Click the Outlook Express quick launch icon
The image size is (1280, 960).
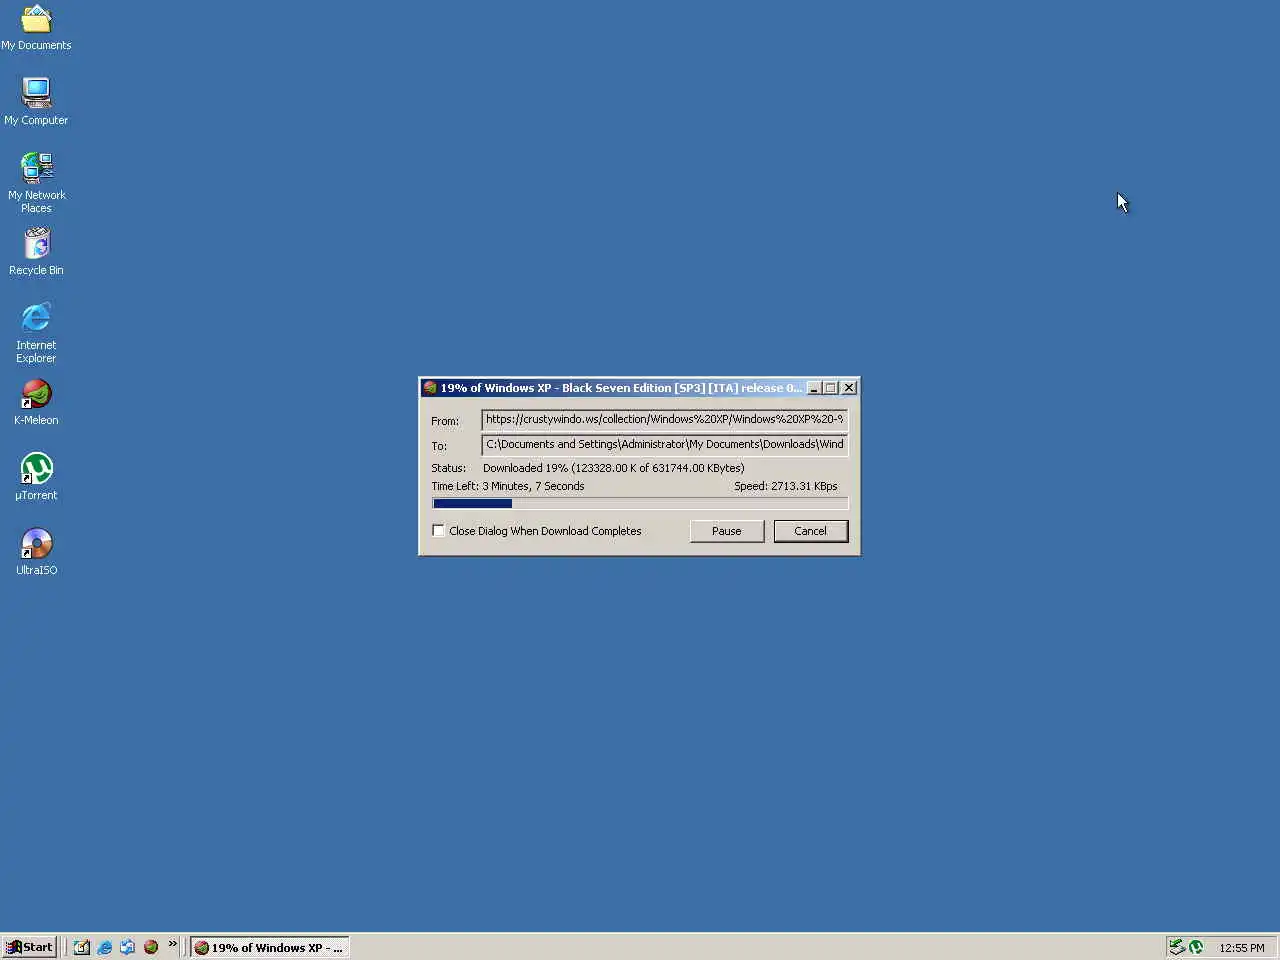click(x=128, y=947)
